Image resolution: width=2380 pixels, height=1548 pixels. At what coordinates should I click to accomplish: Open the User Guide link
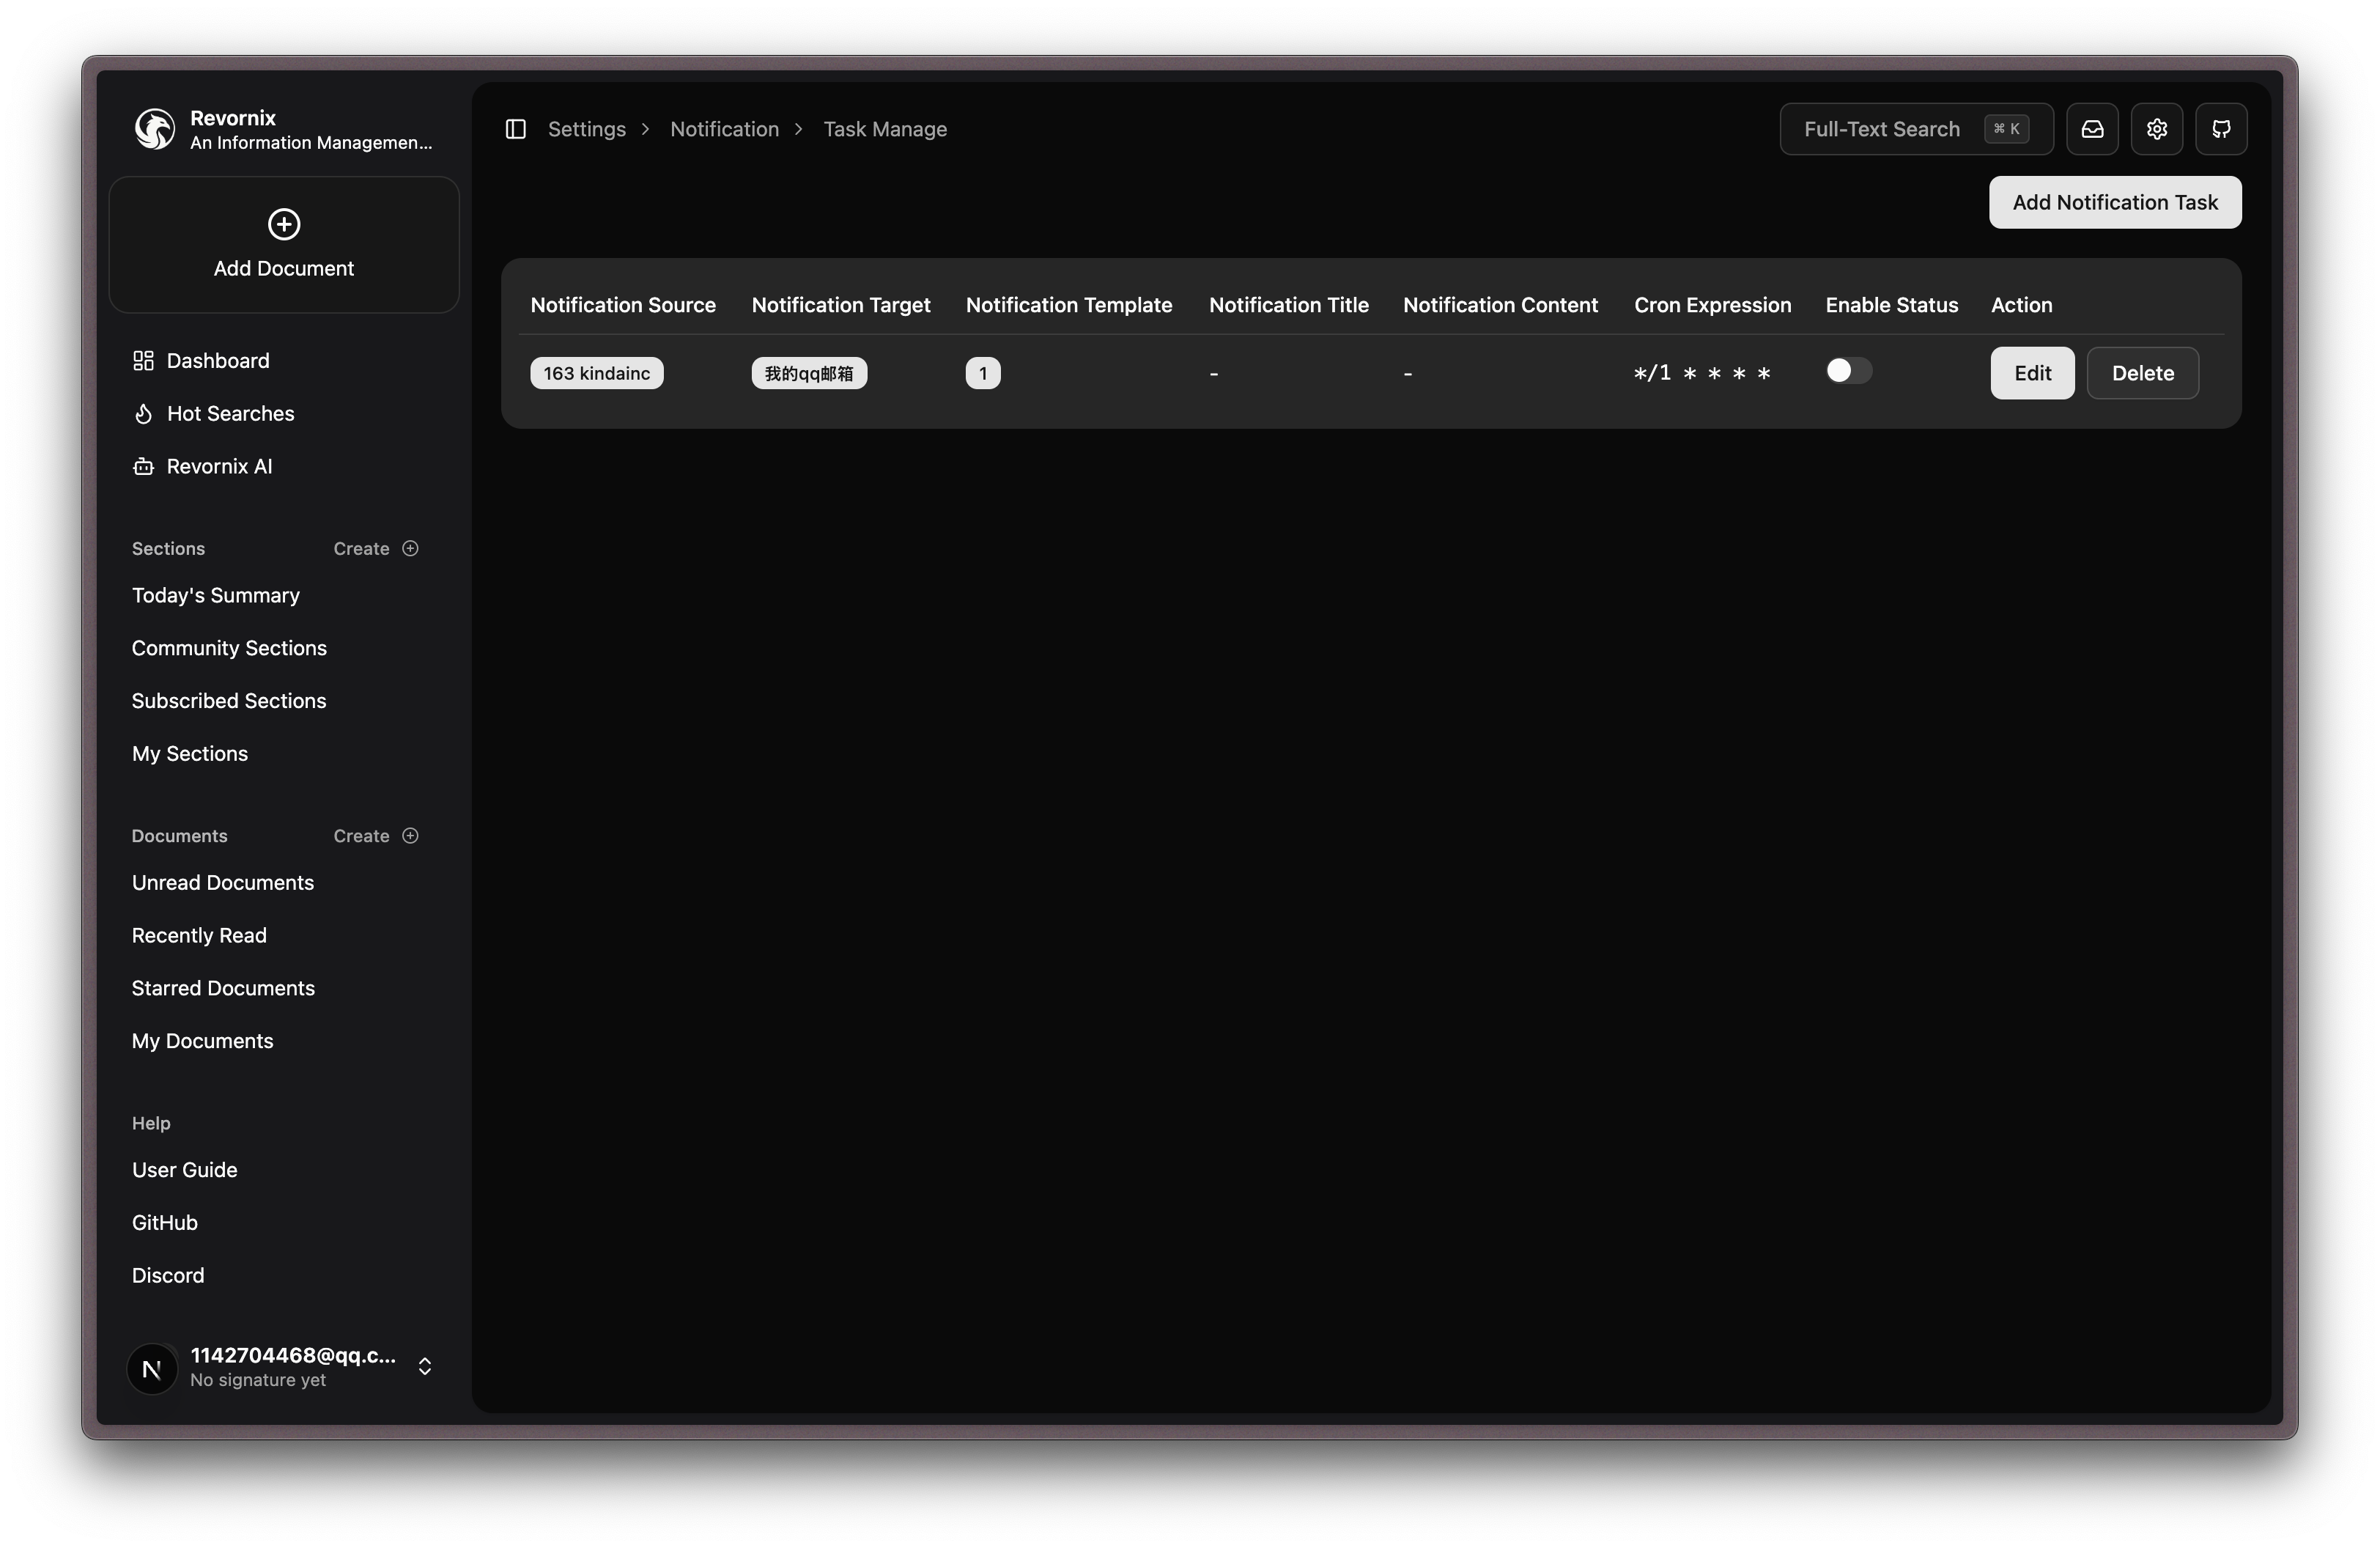pos(185,1170)
